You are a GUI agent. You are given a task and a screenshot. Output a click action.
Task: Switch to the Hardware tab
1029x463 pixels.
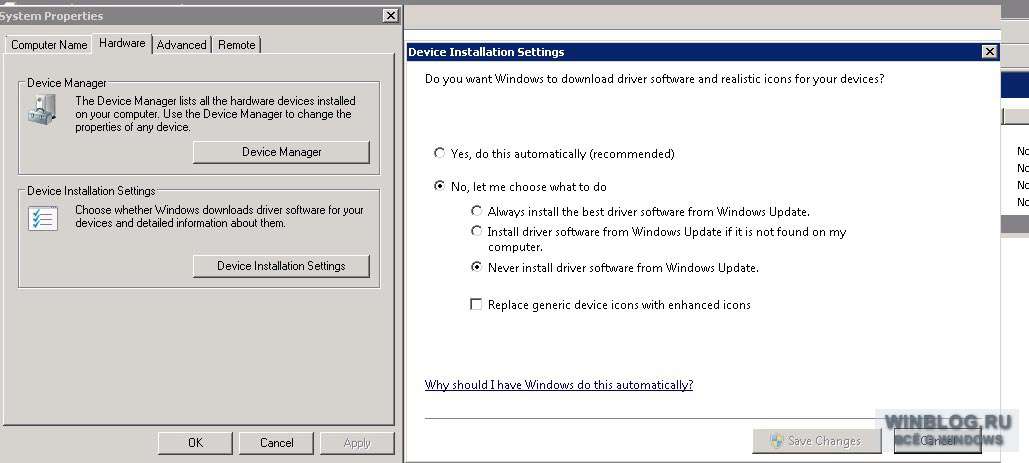pyautogui.click(x=122, y=43)
